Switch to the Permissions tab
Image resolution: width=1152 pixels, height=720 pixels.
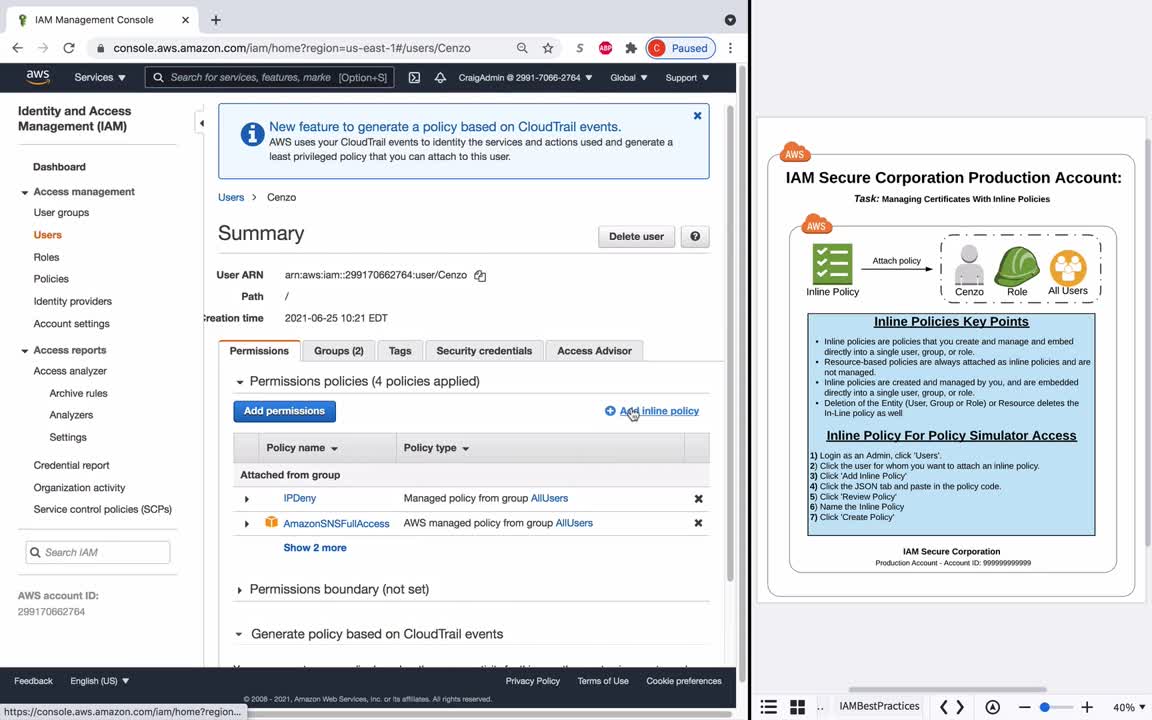(x=259, y=350)
